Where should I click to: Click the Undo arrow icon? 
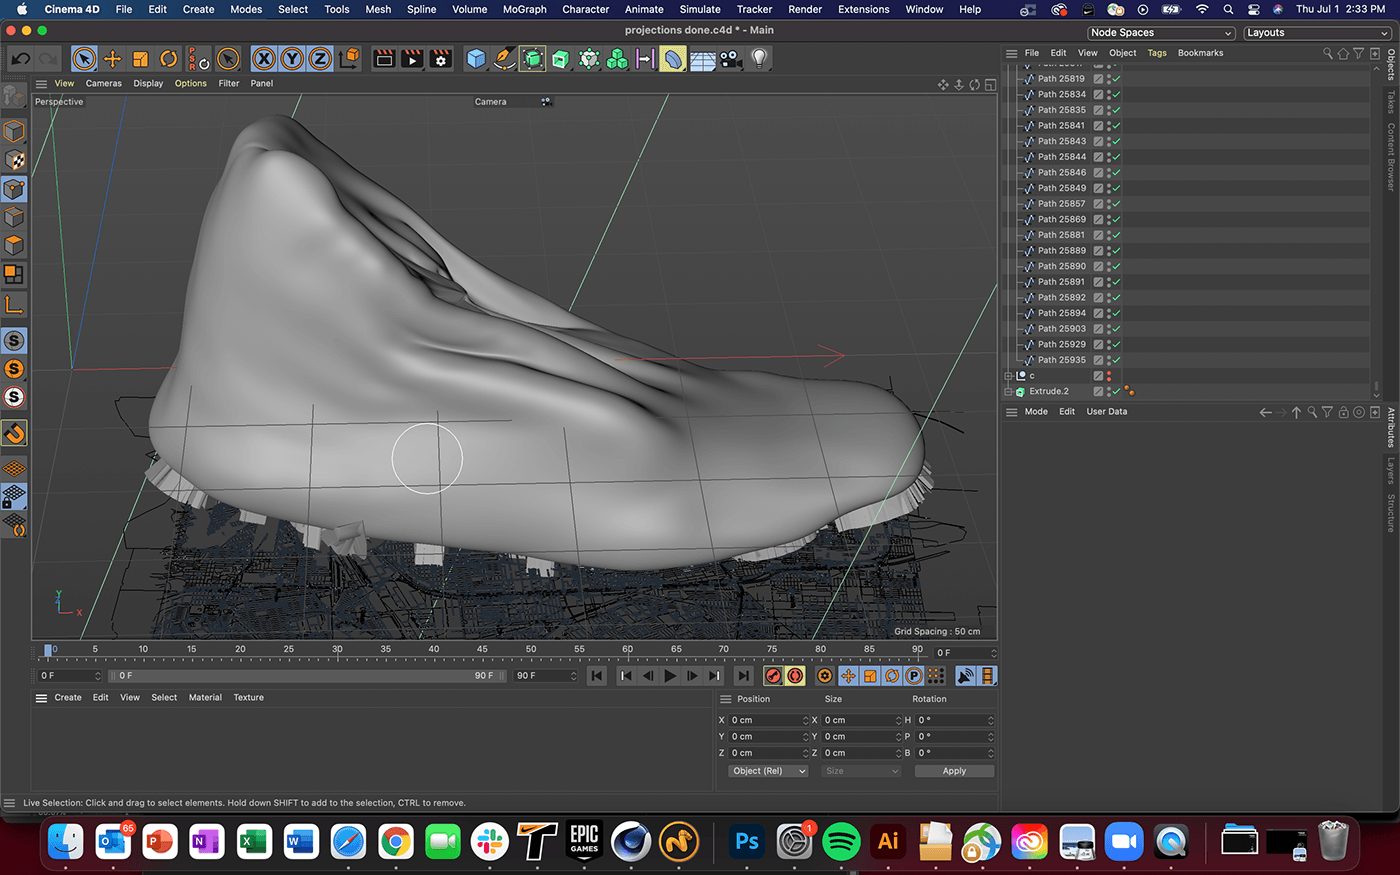20,59
